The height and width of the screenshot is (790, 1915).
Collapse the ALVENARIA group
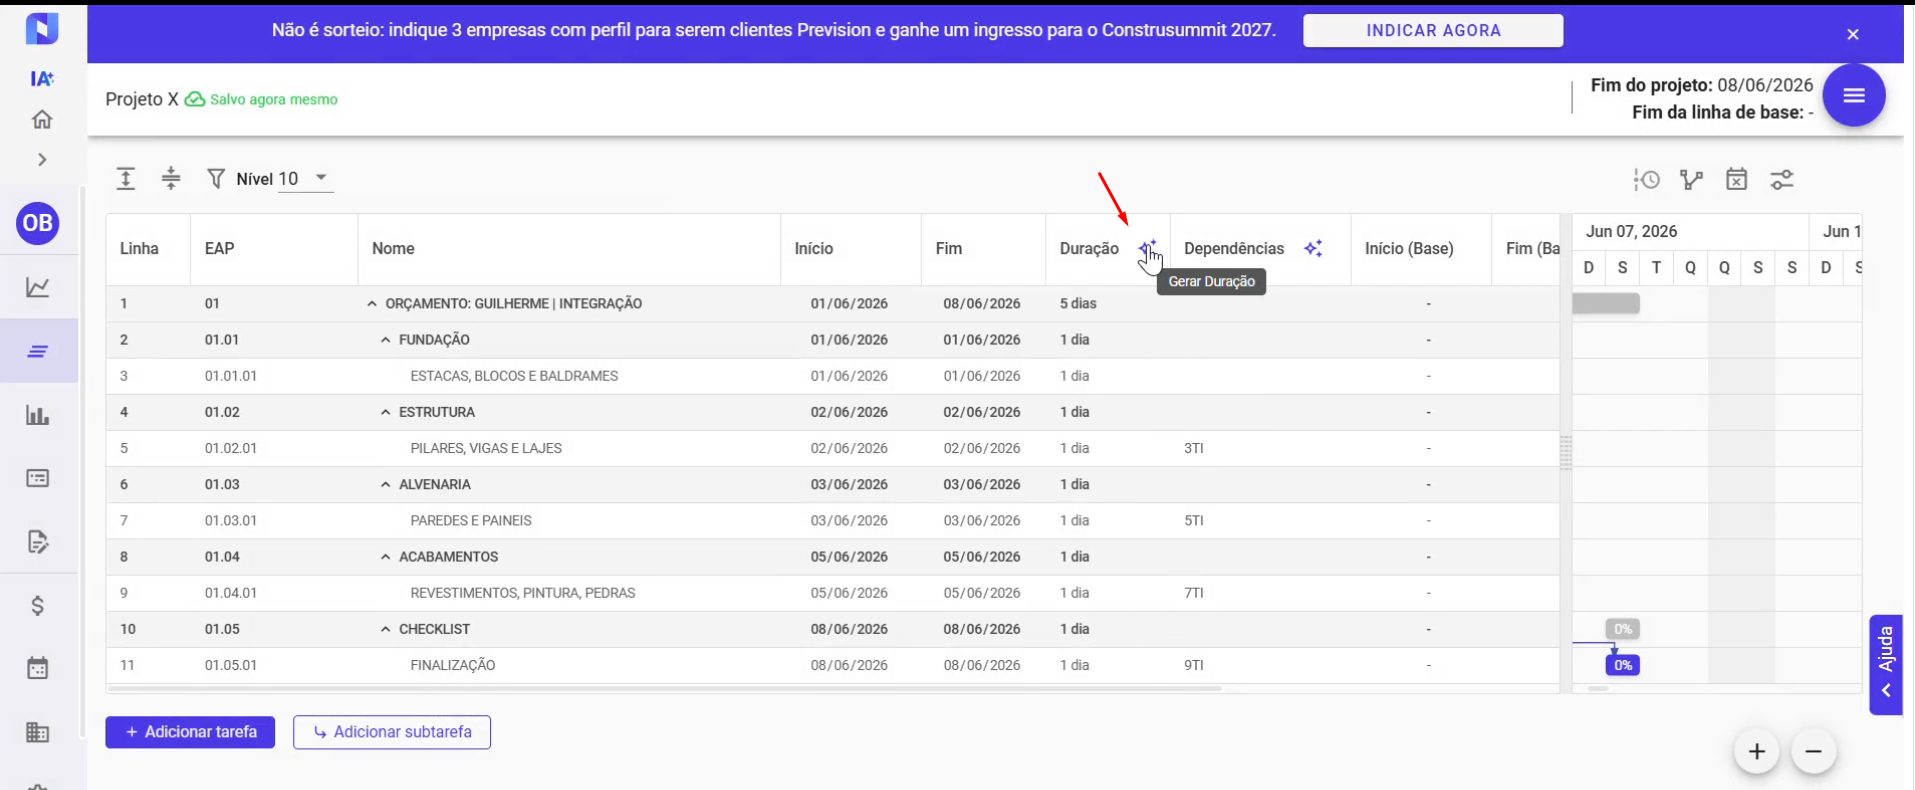pyautogui.click(x=385, y=484)
